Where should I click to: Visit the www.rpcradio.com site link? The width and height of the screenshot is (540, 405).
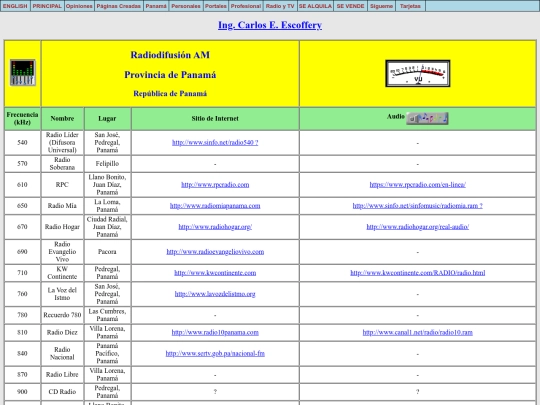coord(215,185)
